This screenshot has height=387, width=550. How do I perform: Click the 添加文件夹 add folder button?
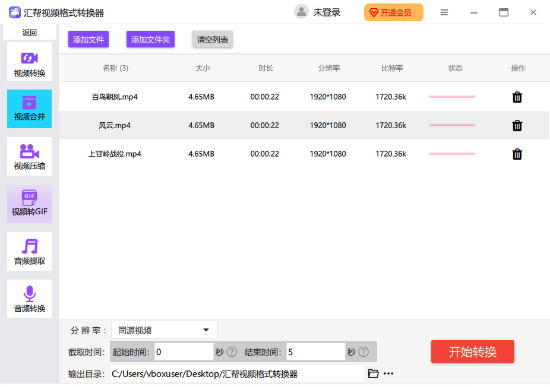click(x=150, y=39)
